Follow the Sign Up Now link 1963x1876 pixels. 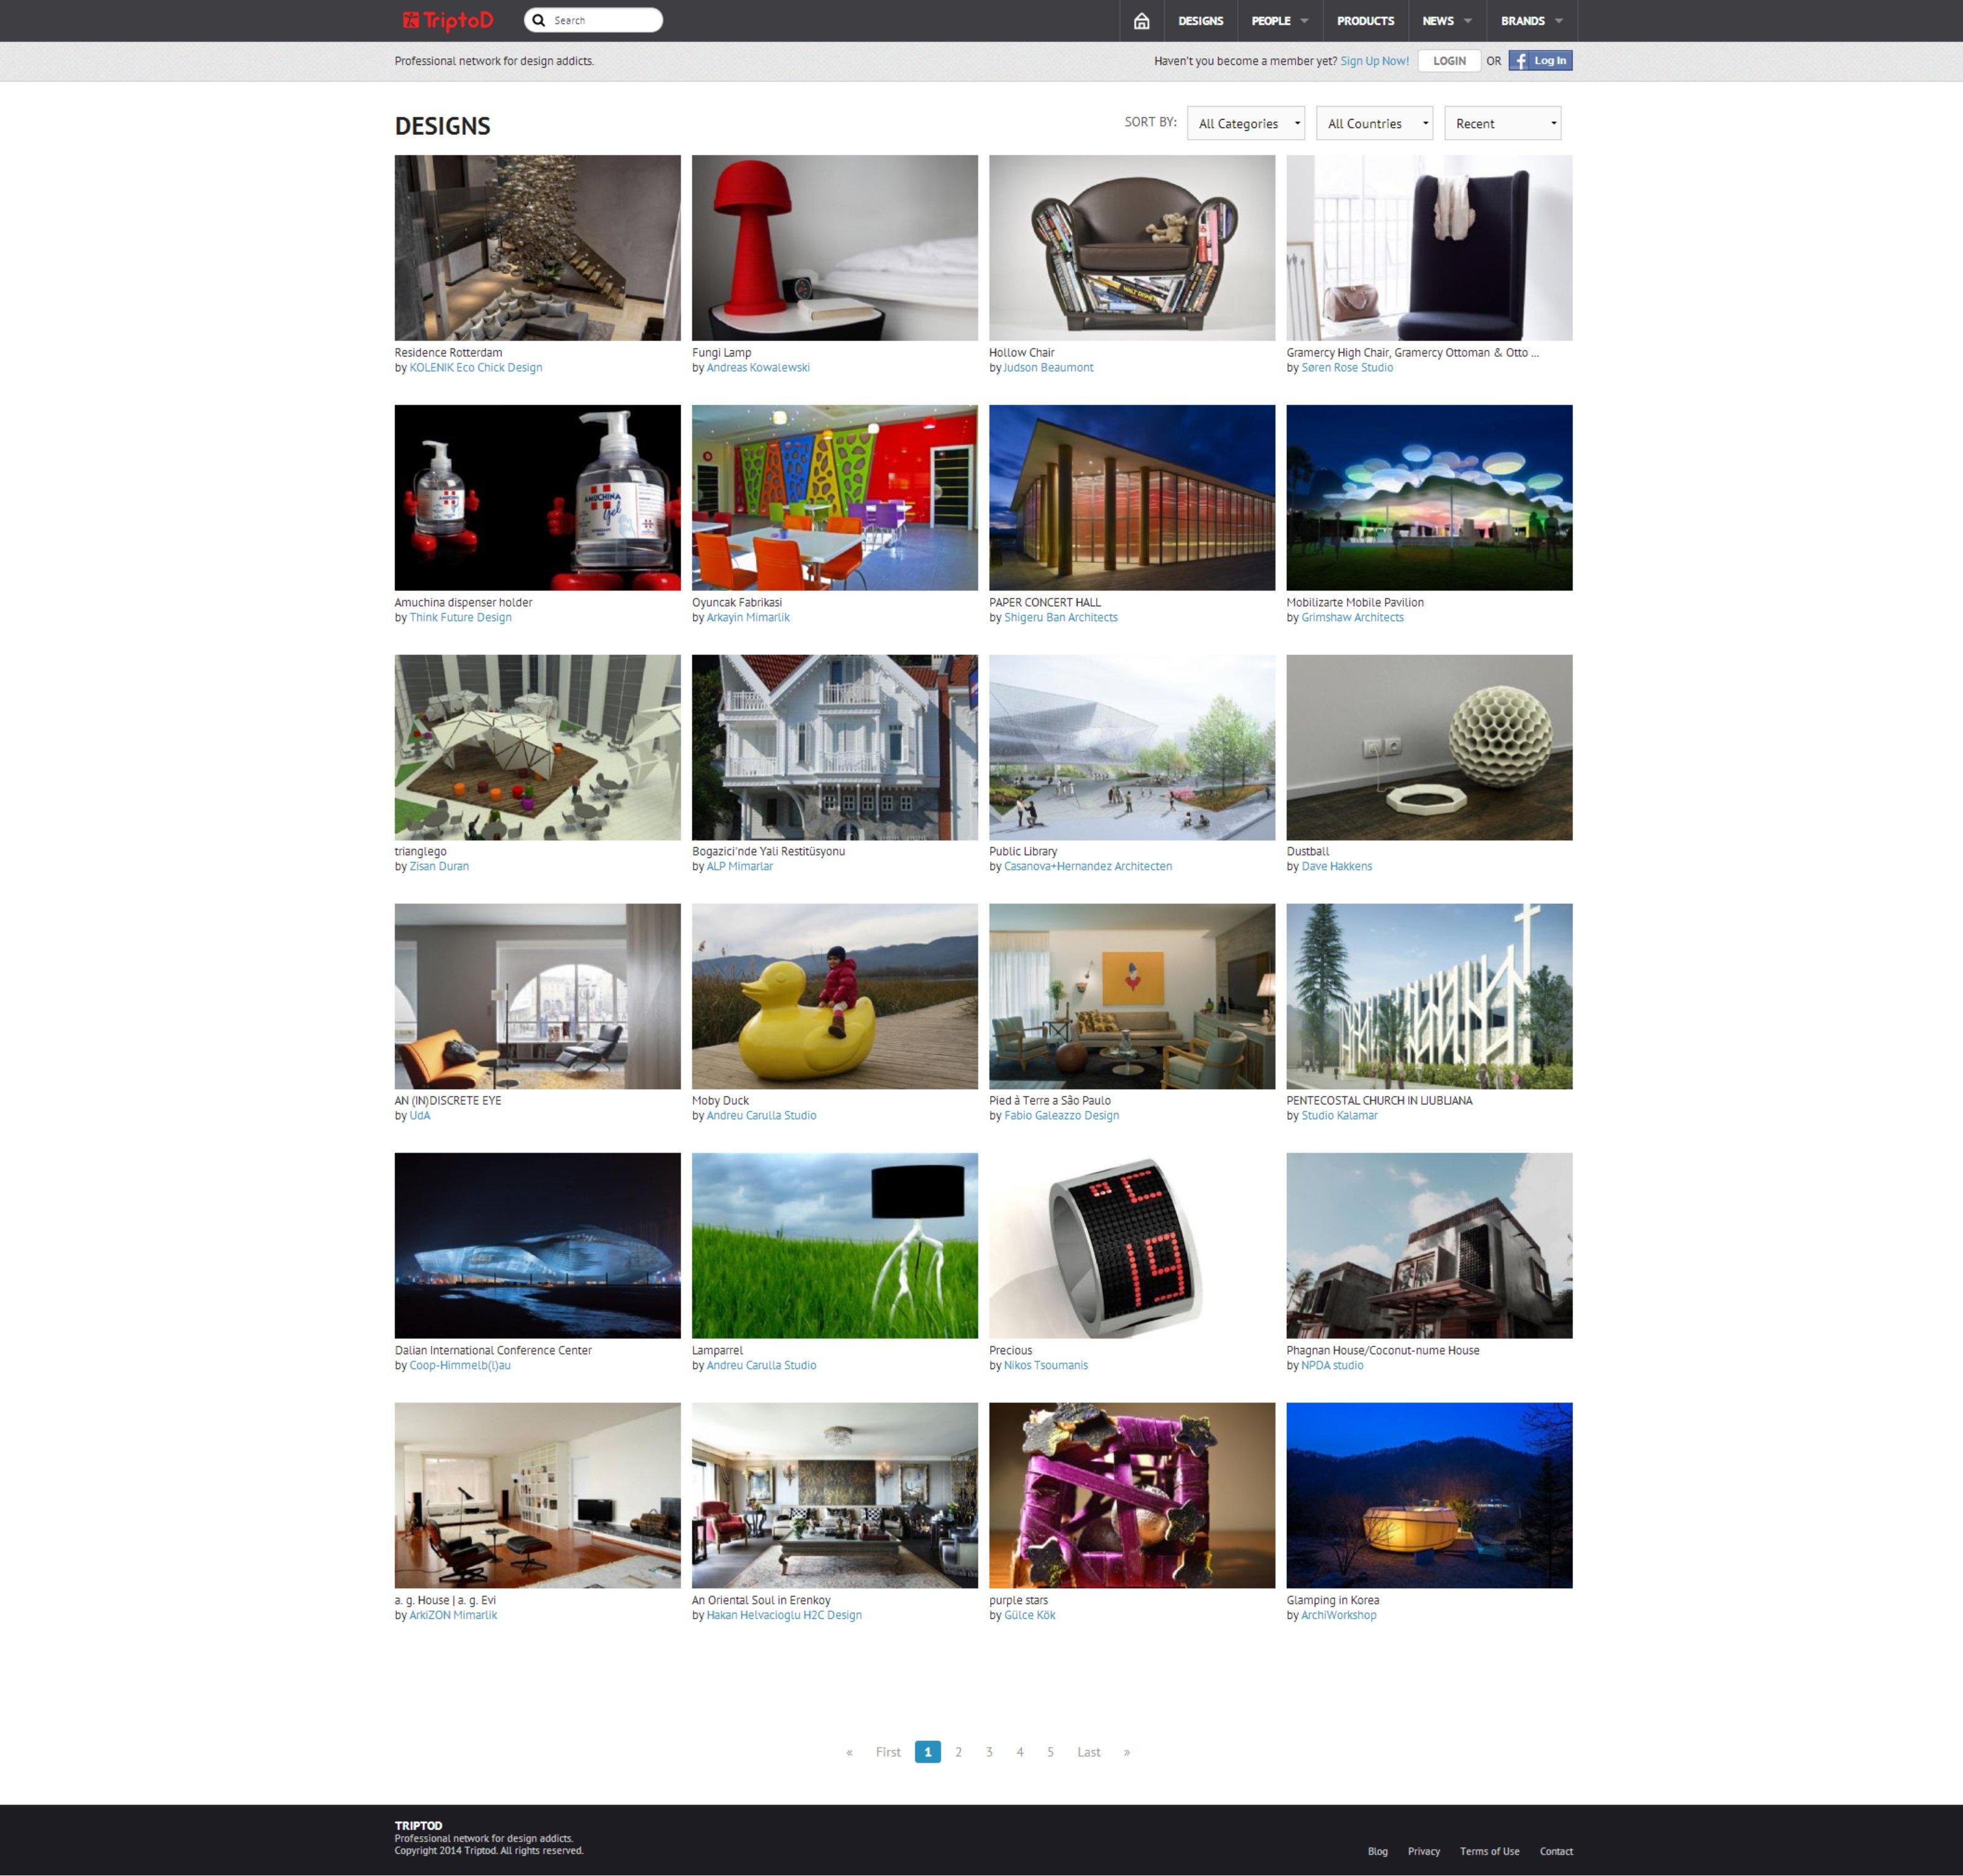[1374, 61]
